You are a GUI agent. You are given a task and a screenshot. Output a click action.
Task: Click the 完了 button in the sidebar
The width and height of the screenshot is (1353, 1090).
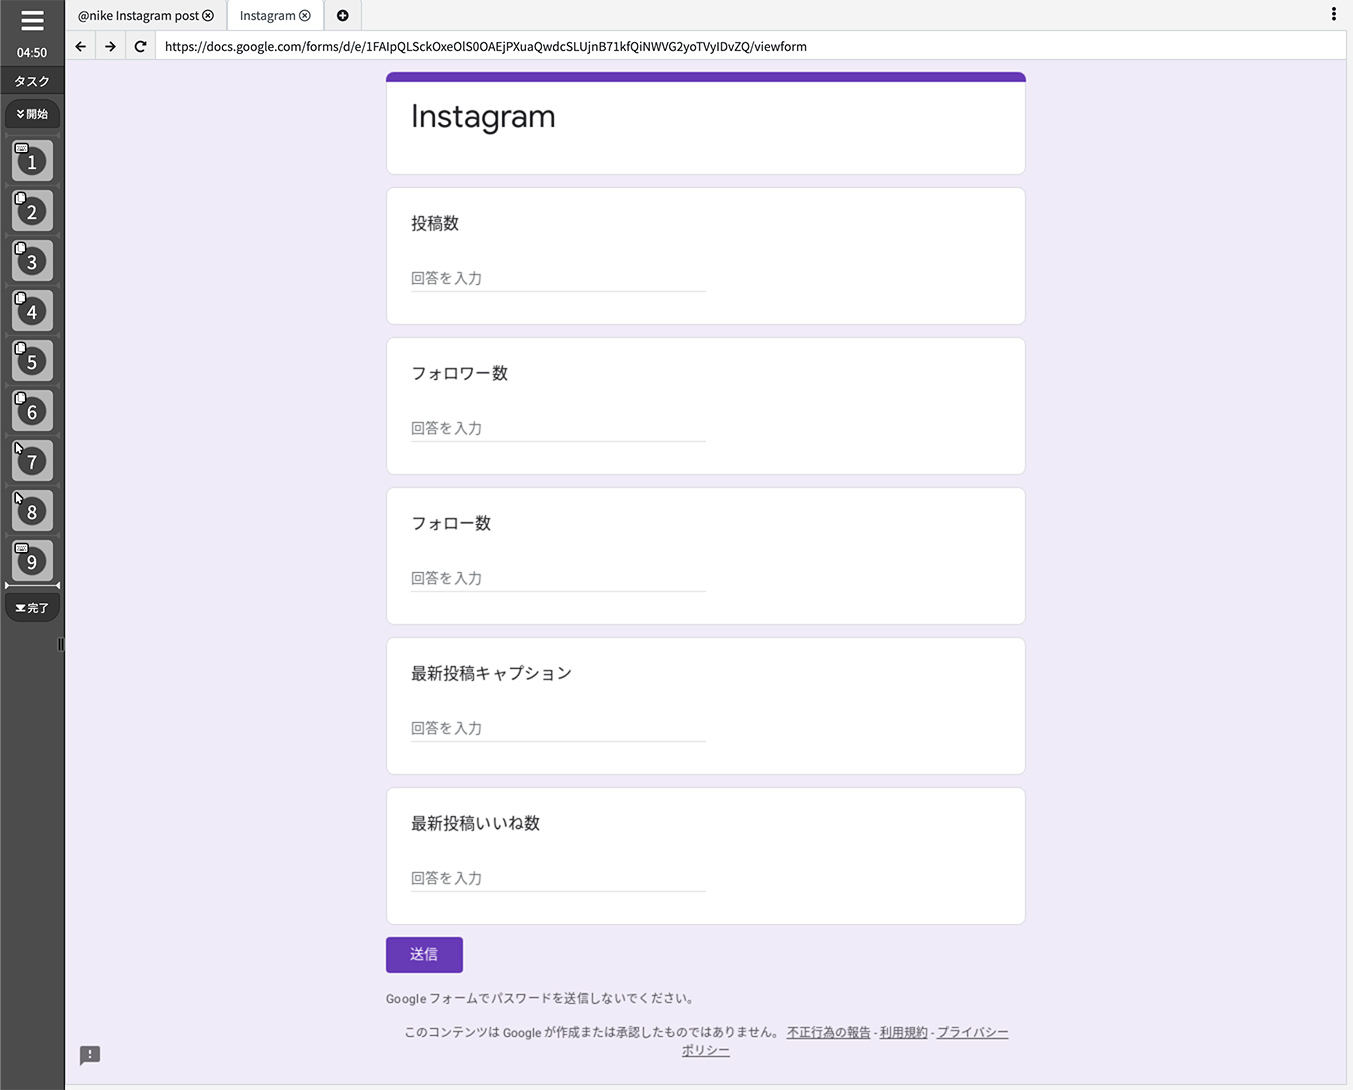[31, 606]
